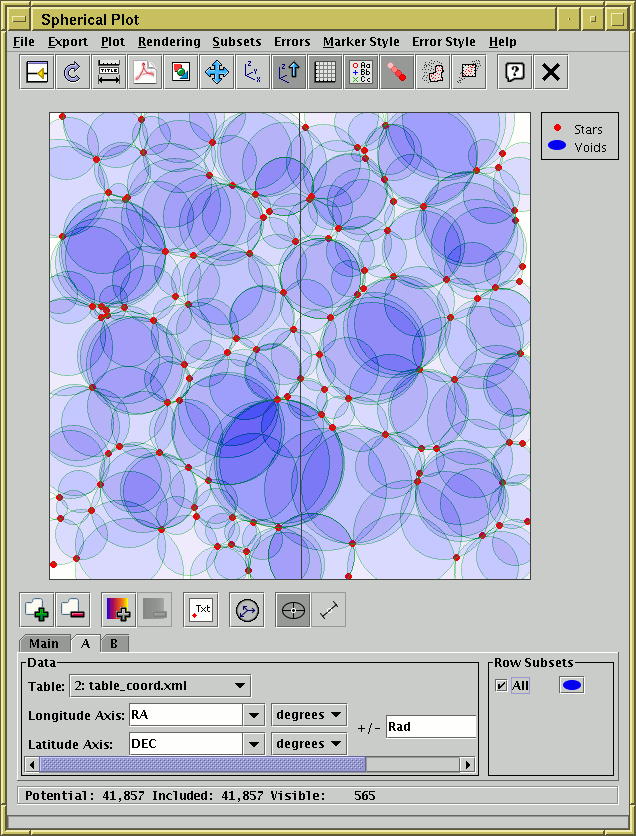Open the Marker Style menu
The height and width of the screenshot is (836, 636).
point(360,42)
